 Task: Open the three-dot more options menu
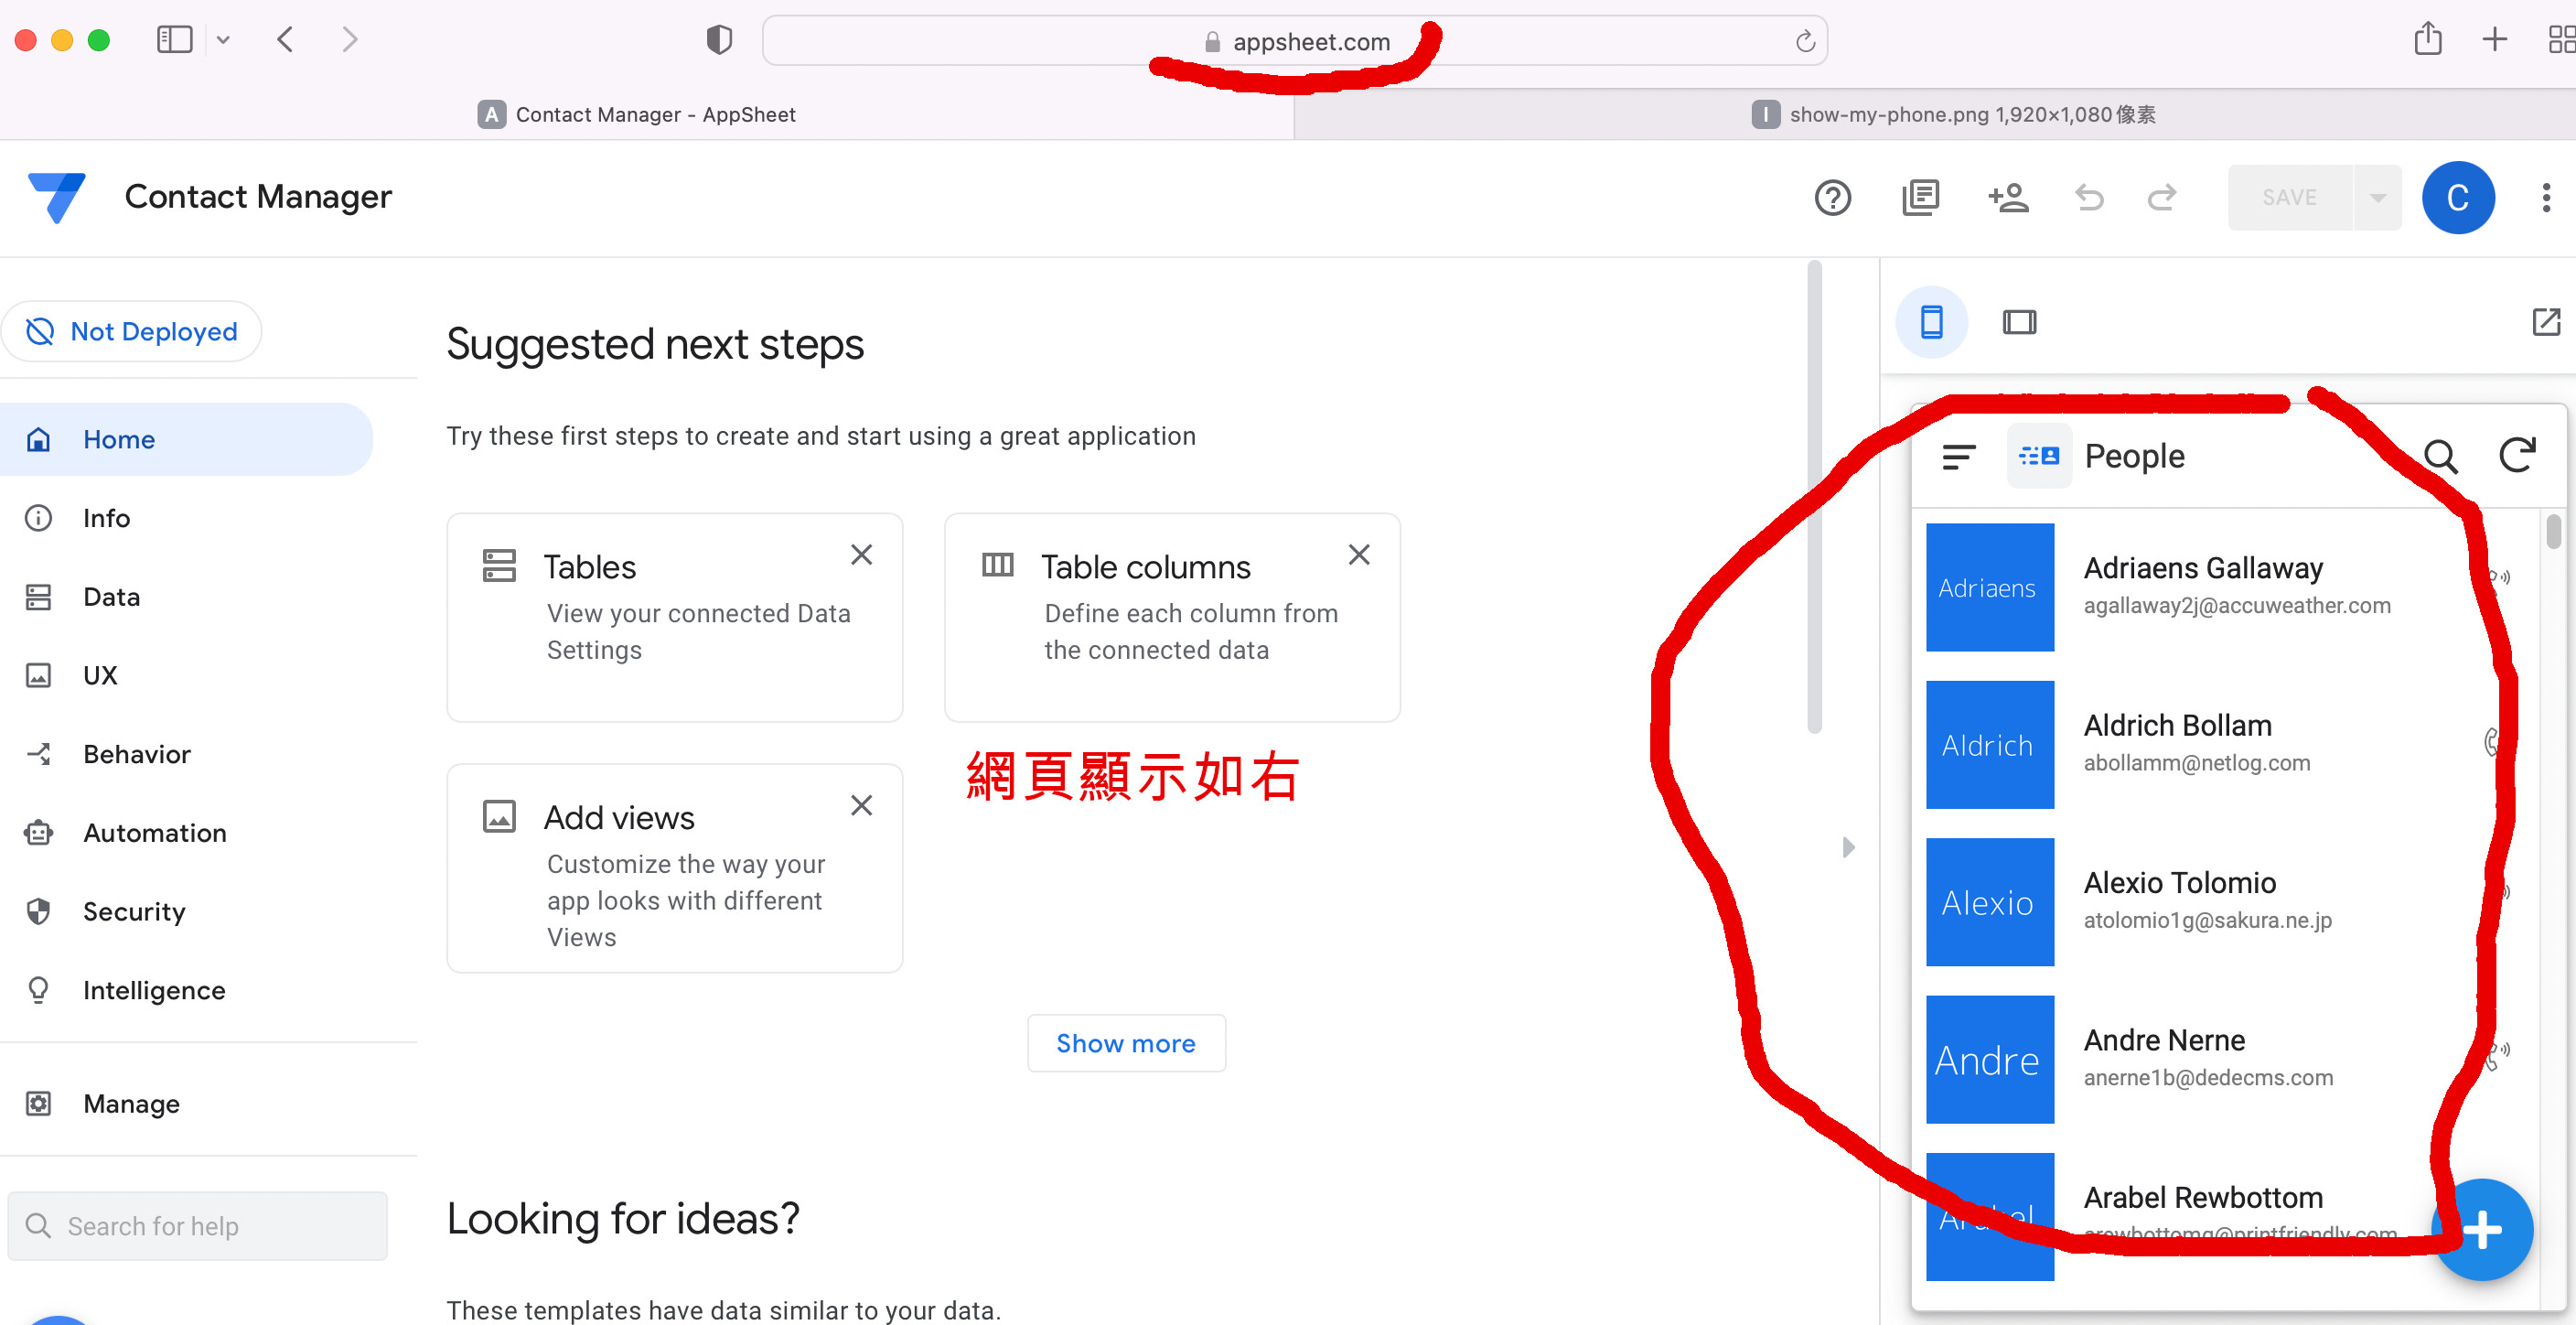click(2545, 197)
